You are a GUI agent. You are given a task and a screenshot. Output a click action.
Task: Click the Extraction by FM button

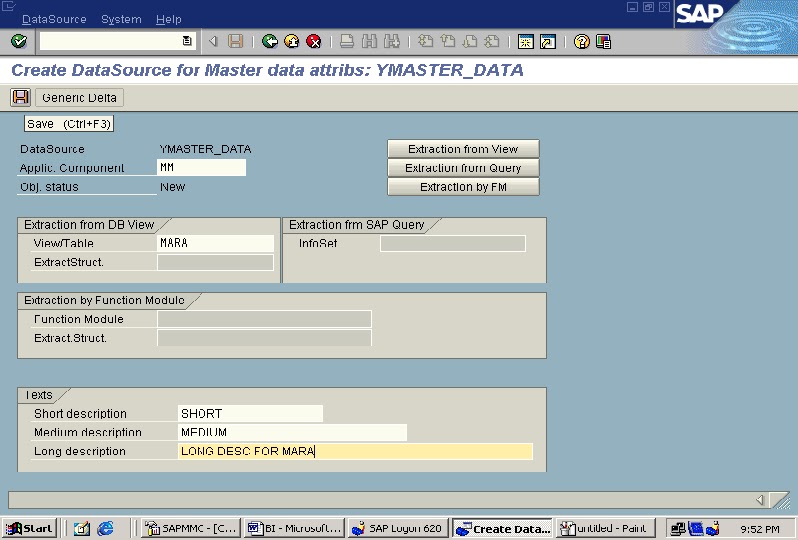point(463,187)
